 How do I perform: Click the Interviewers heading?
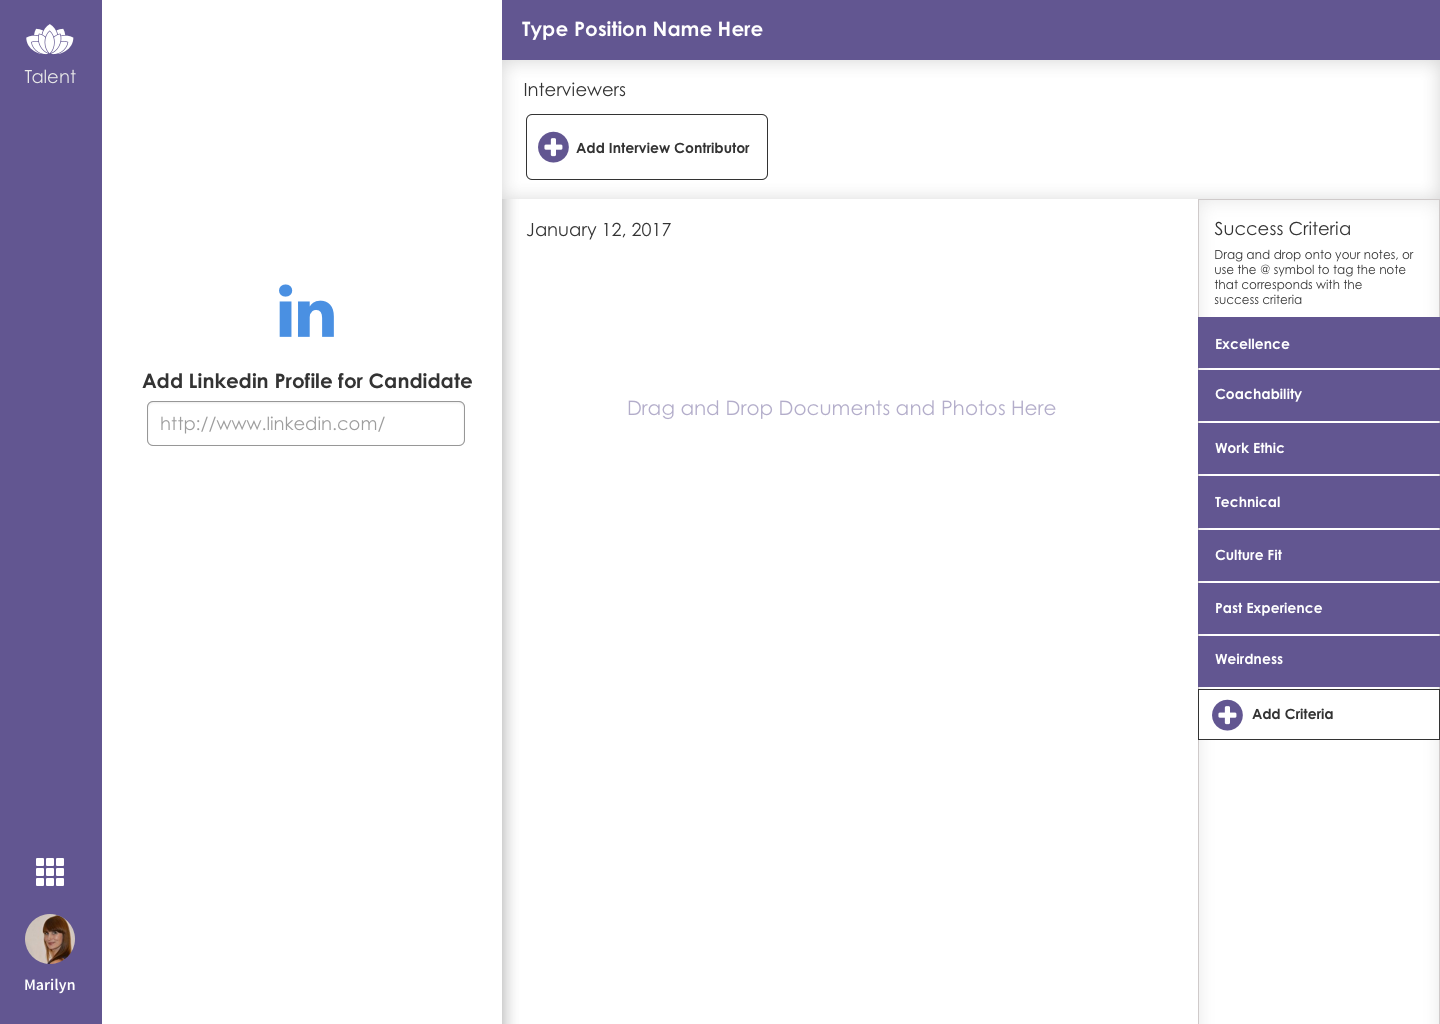click(574, 90)
